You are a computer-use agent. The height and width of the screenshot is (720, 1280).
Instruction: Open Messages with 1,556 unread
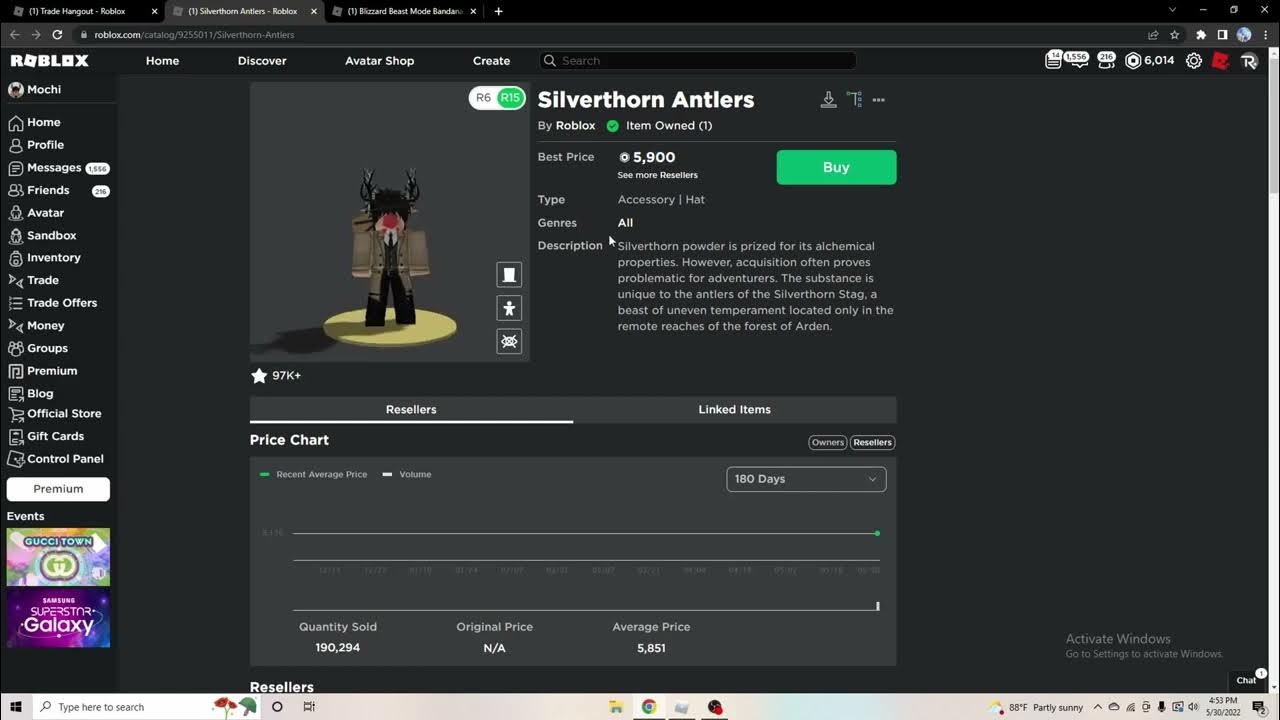(x=58, y=168)
